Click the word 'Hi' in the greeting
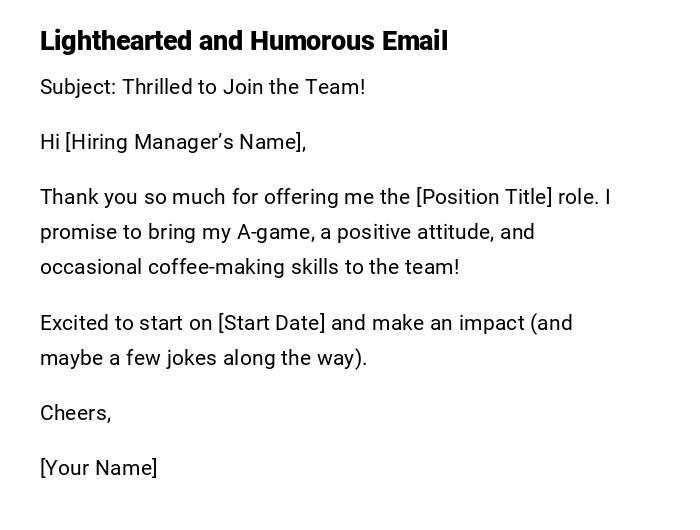700x530 pixels. (x=49, y=142)
